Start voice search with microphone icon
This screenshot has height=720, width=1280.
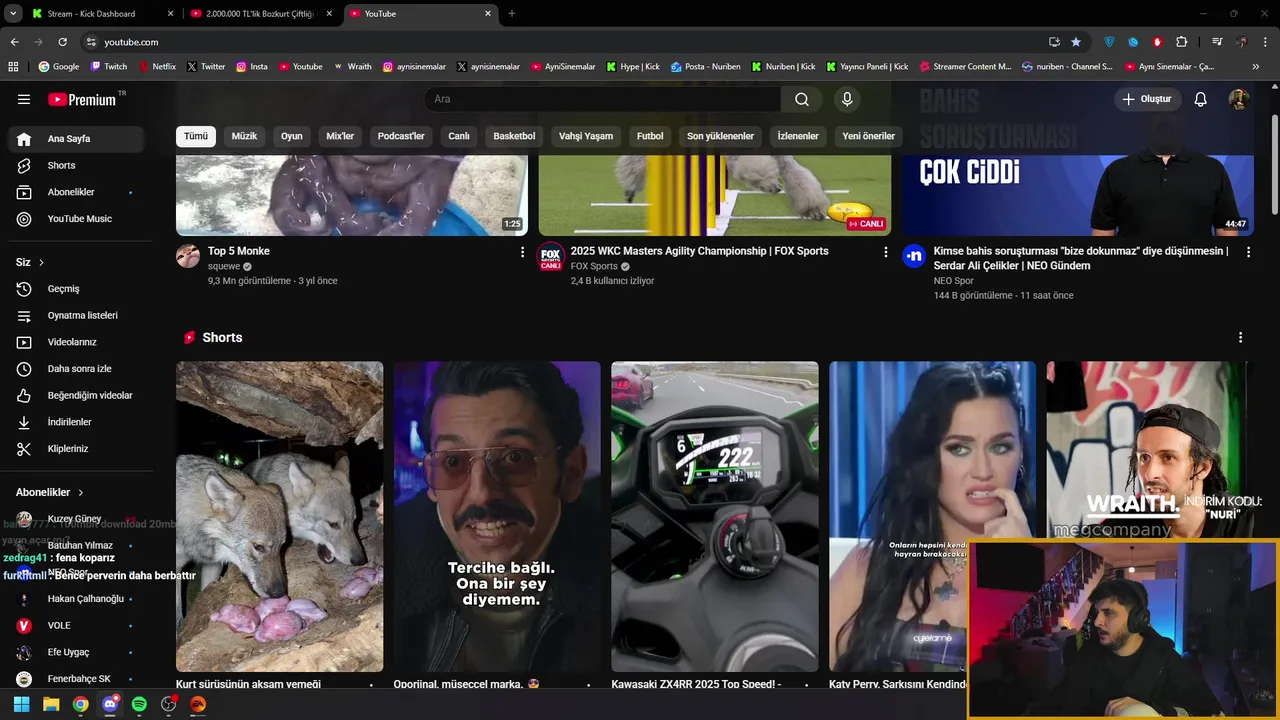click(847, 99)
